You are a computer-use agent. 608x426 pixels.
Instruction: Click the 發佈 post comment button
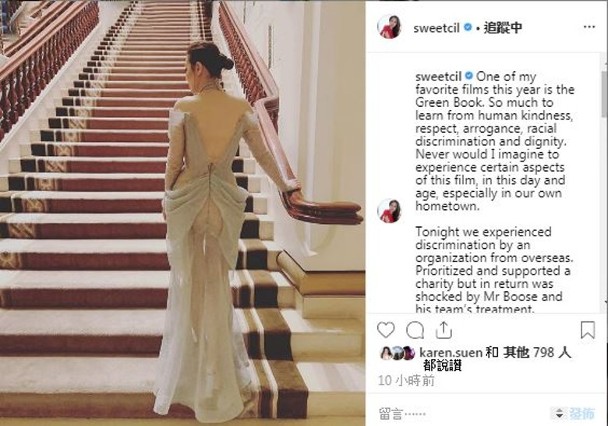582,414
